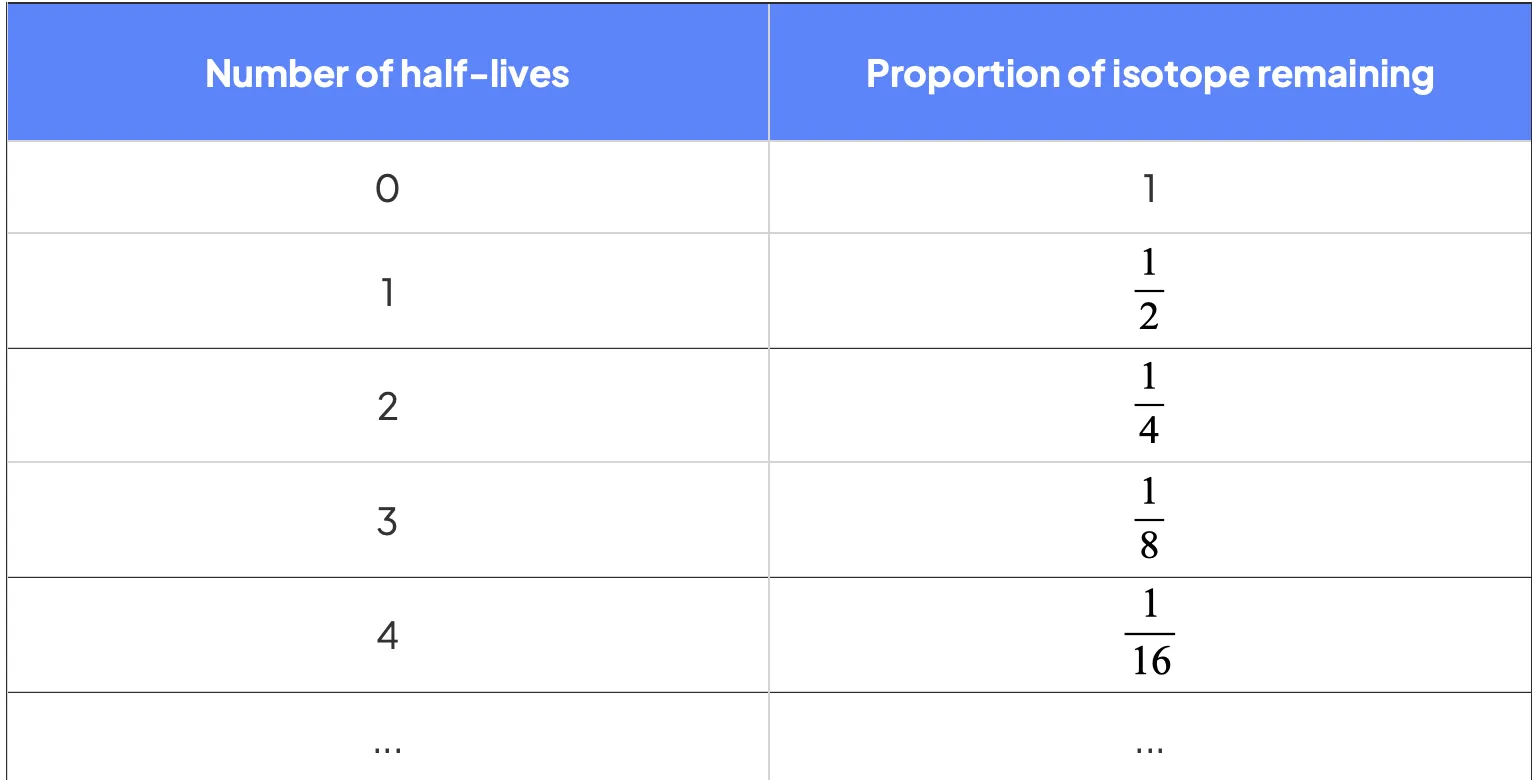This screenshot has width=1532, height=780.
Task: Click the "Number of half-lives" column header
Action: point(387,74)
